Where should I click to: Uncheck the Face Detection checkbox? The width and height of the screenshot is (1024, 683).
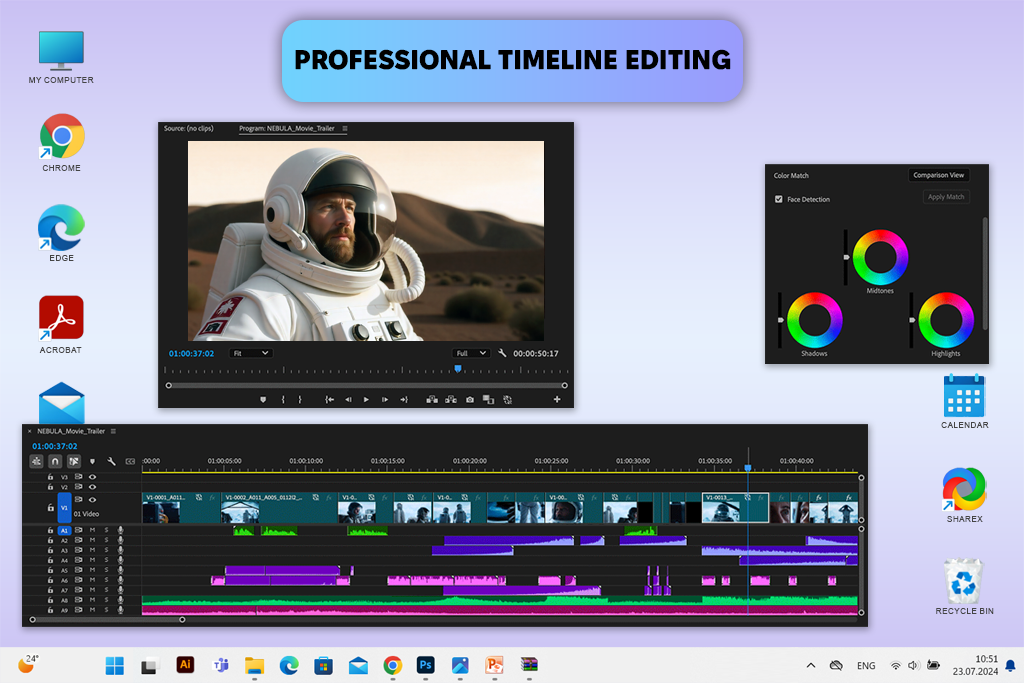coord(778,199)
